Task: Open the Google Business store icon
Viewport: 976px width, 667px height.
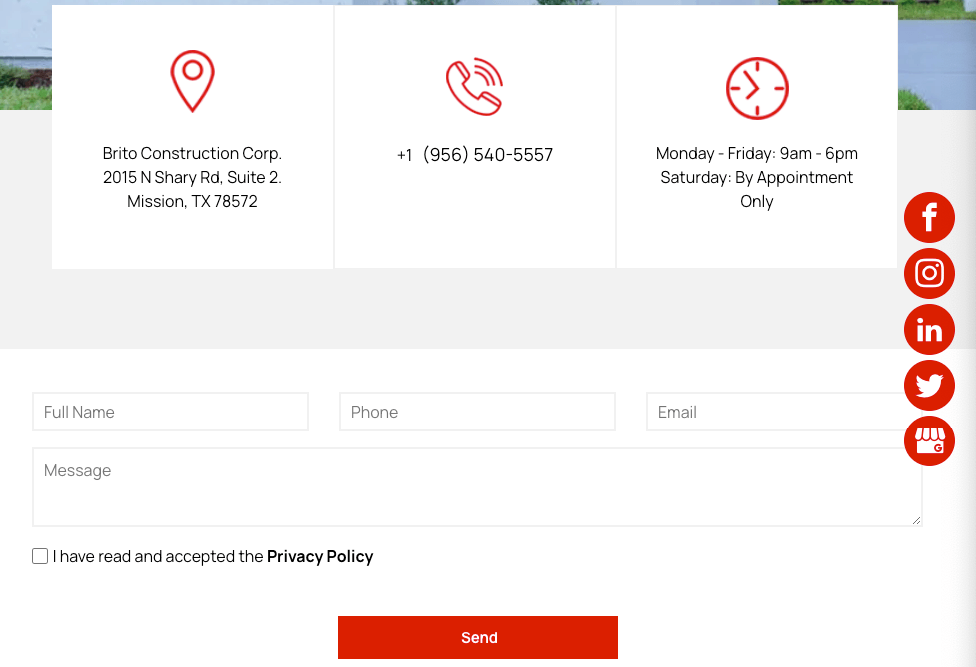Action: [929, 441]
